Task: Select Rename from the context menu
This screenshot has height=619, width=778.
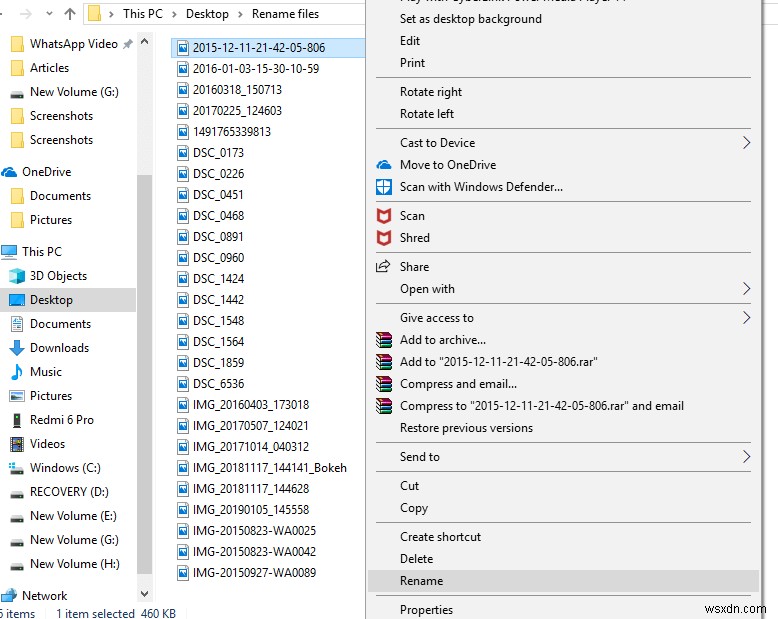Action: click(x=563, y=581)
